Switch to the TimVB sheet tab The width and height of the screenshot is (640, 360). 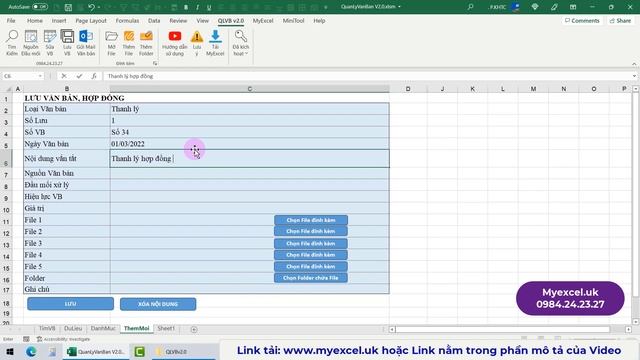pyautogui.click(x=47, y=329)
